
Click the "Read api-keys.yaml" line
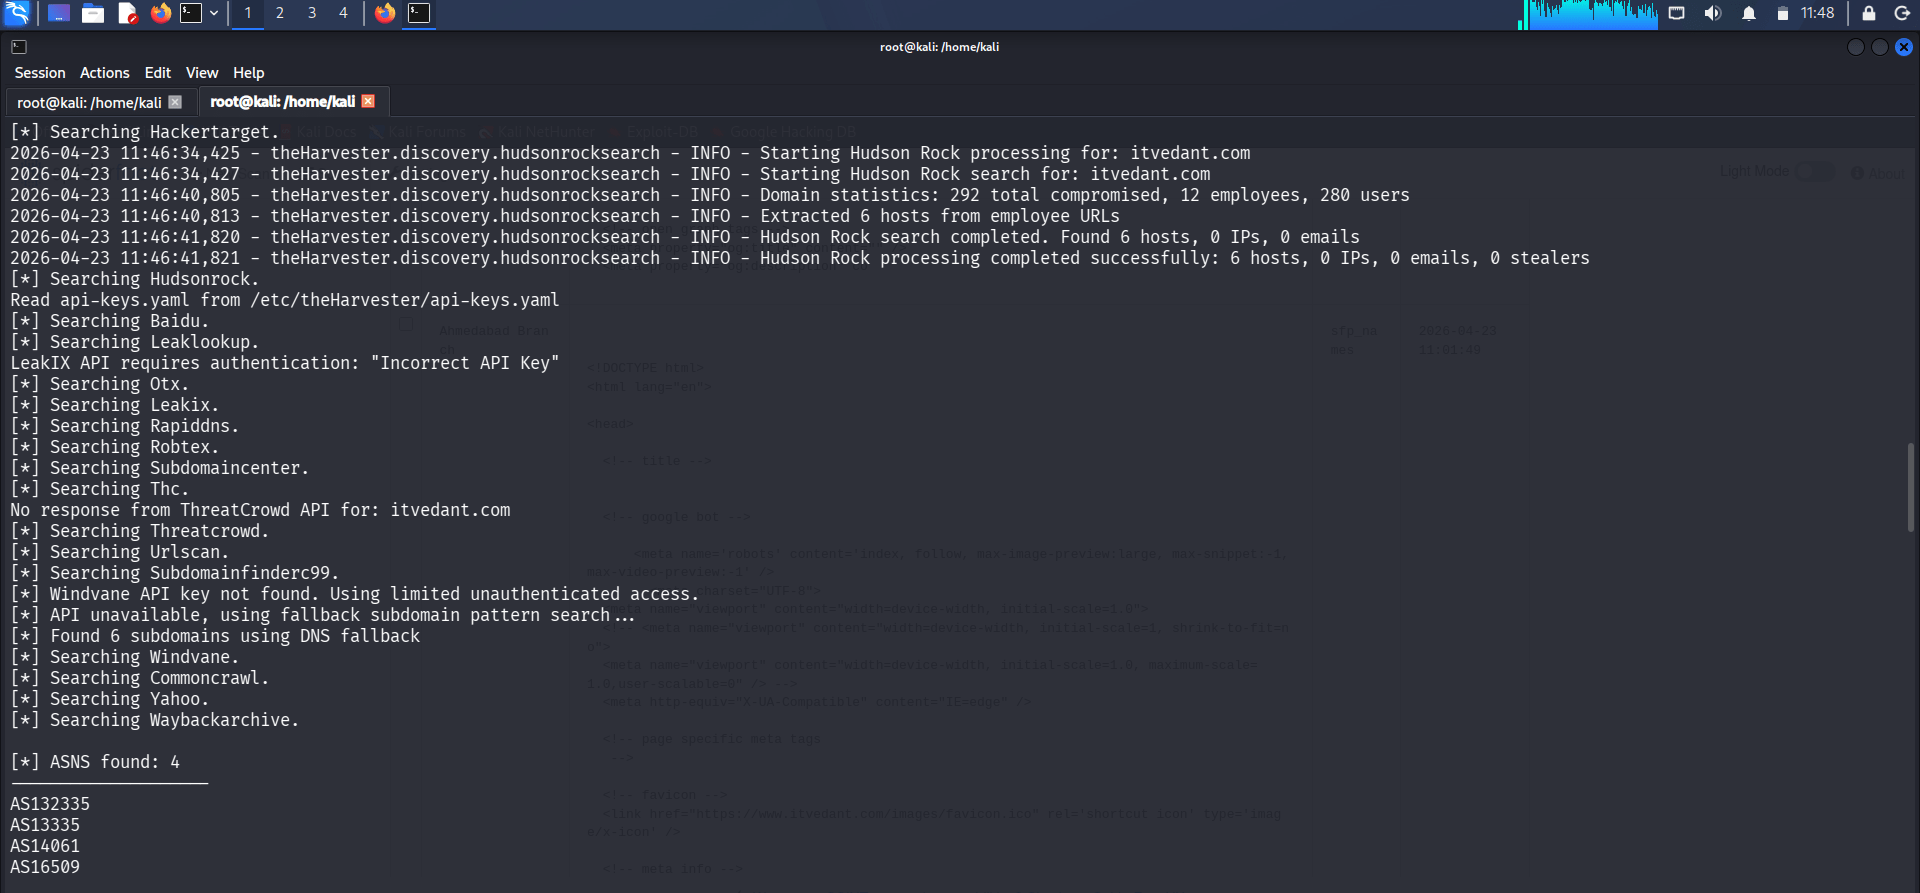285,300
